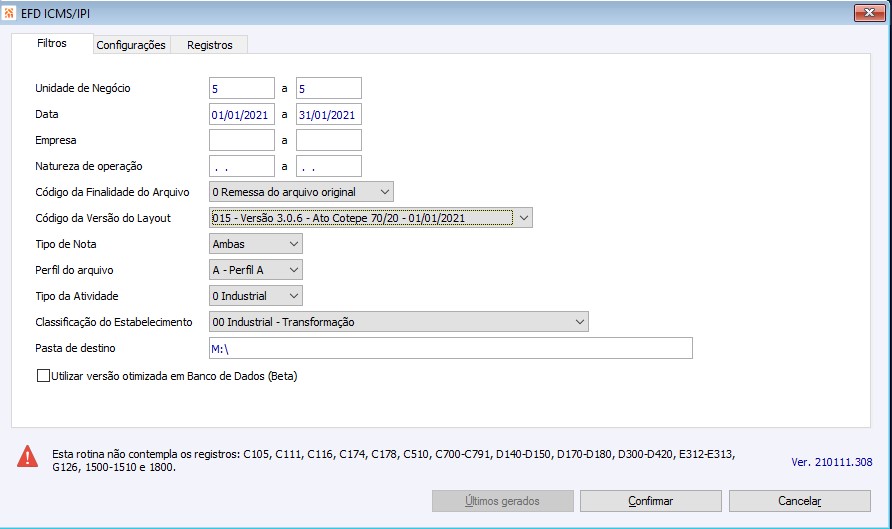Click the version text Ver. 210111.308
This screenshot has height=529, width=892.
click(x=832, y=462)
